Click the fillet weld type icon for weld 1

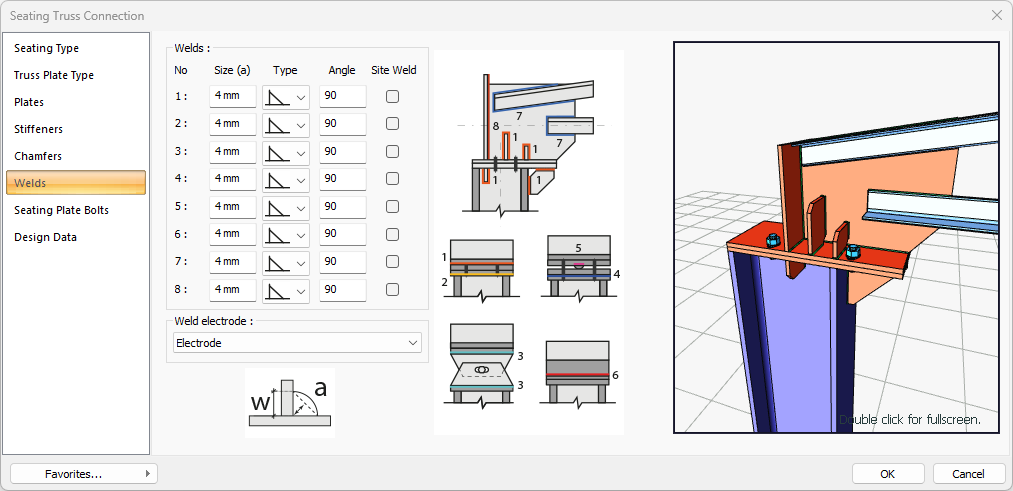click(x=277, y=97)
